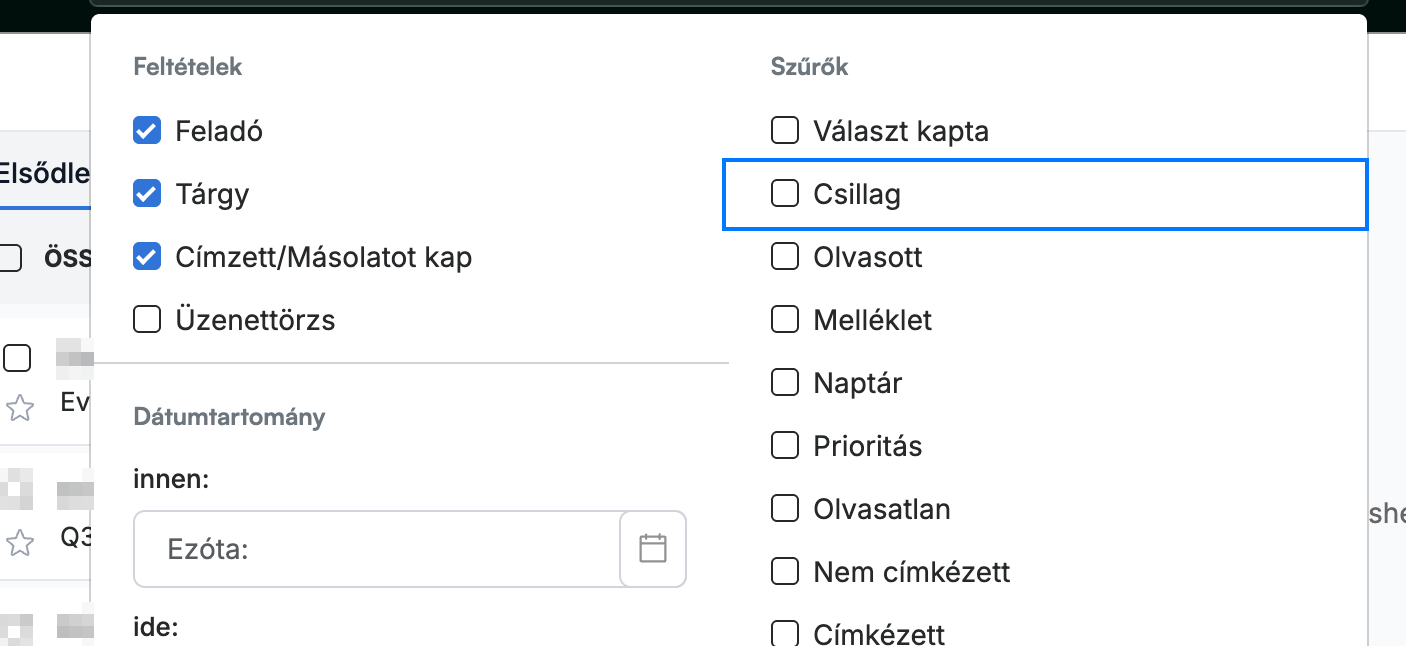Enable the Üzenettörzs condition
1406x646 pixels.
(147, 320)
